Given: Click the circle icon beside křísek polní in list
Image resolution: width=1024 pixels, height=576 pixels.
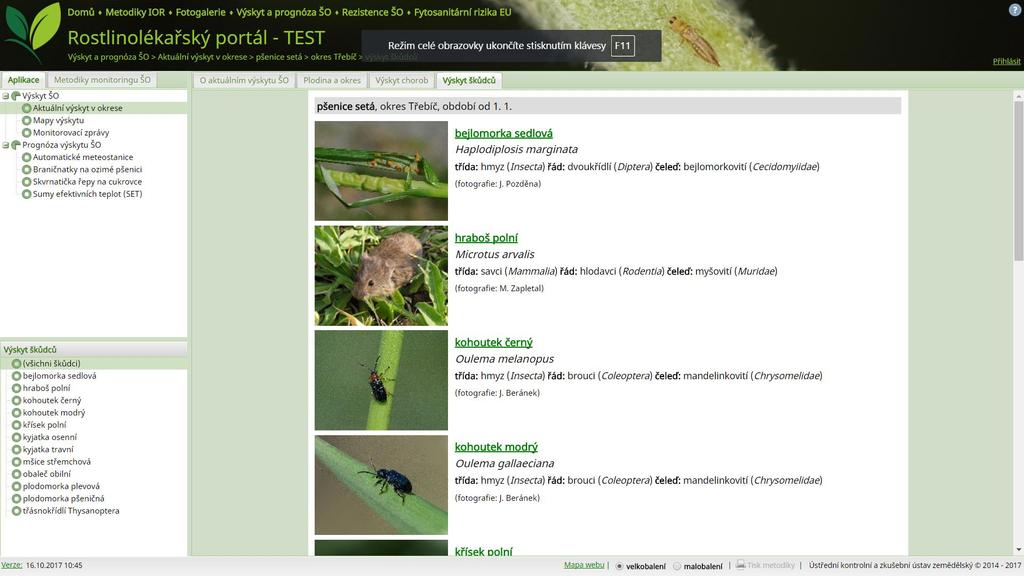Looking at the screenshot, I should pos(16,424).
